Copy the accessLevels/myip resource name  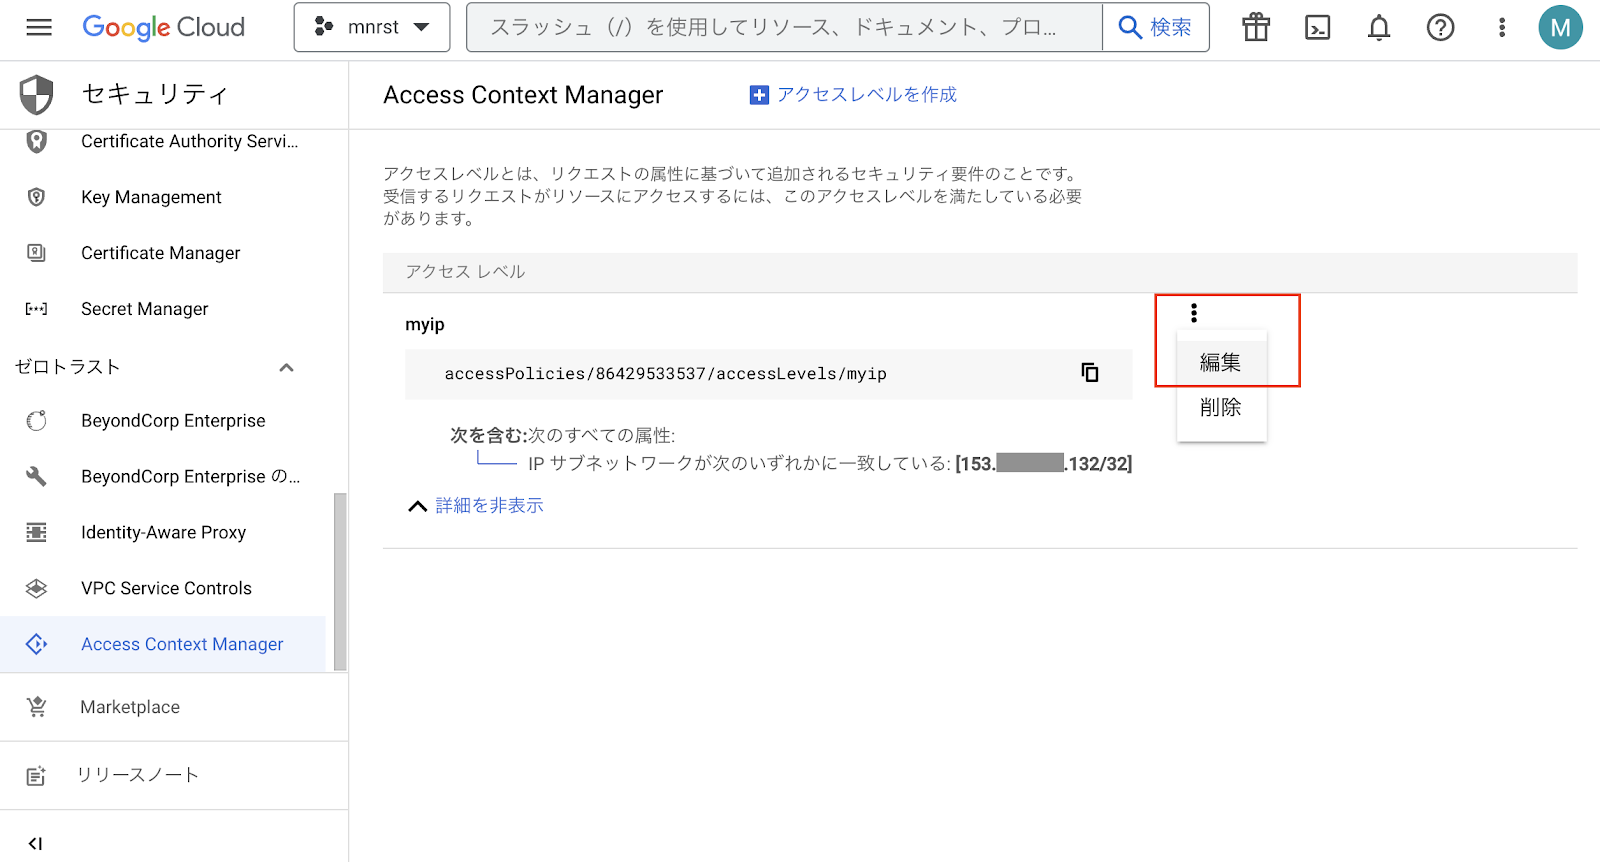(1090, 372)
